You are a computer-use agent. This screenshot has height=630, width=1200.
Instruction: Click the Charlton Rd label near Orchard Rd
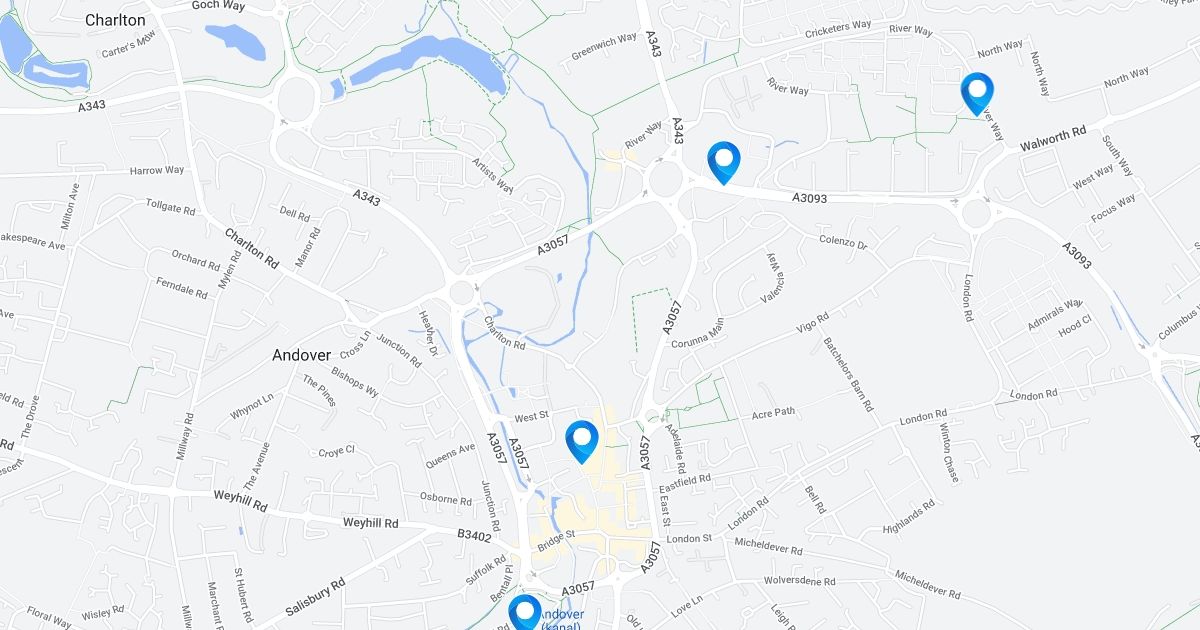coord(251,250)
